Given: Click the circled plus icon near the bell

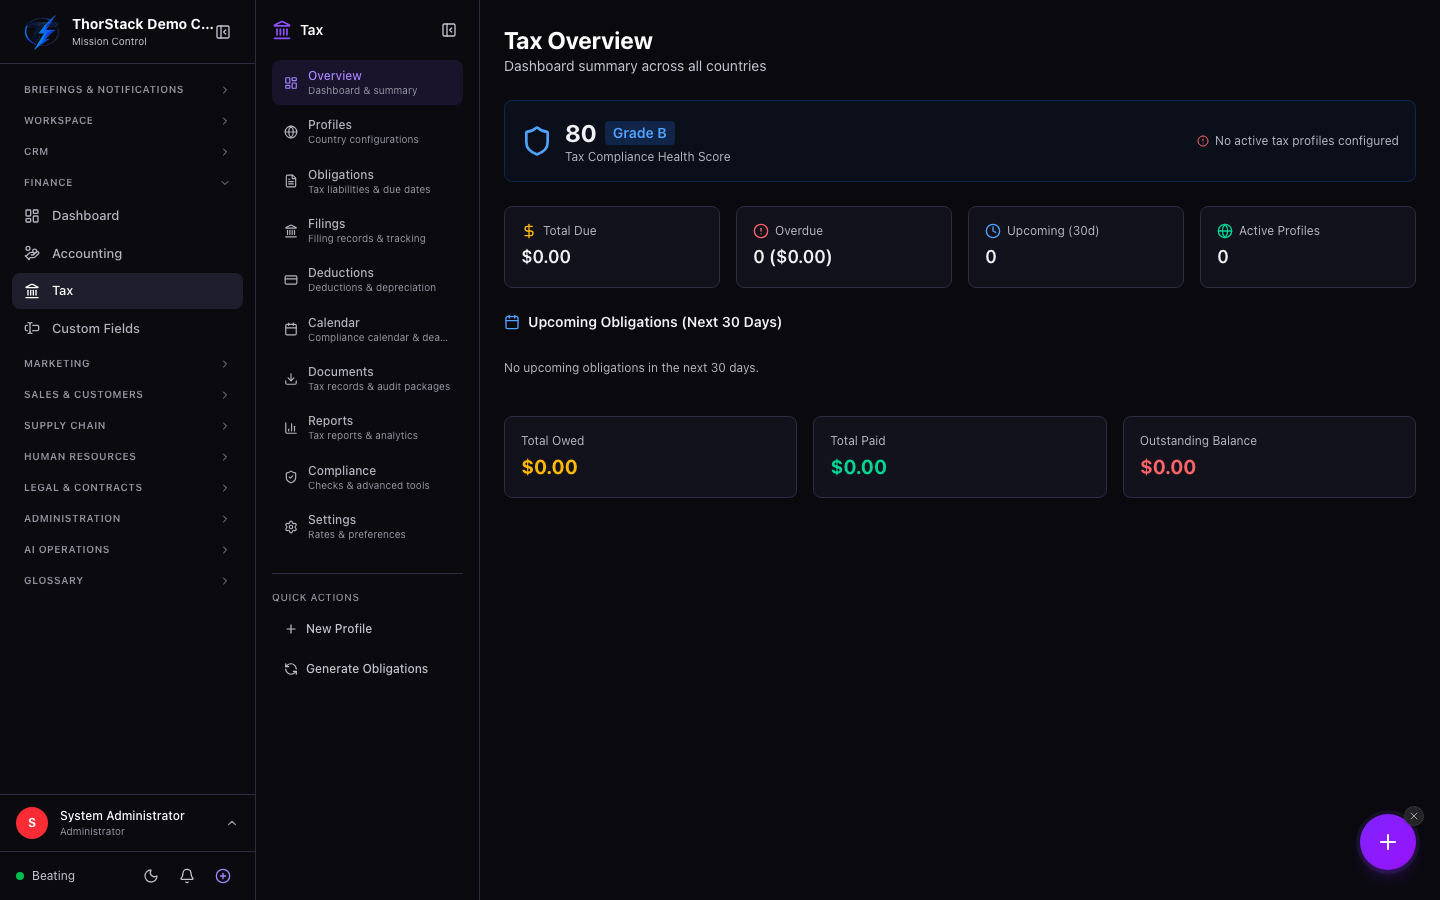Looking at the screenshot, I should click(x=223, y=876).
